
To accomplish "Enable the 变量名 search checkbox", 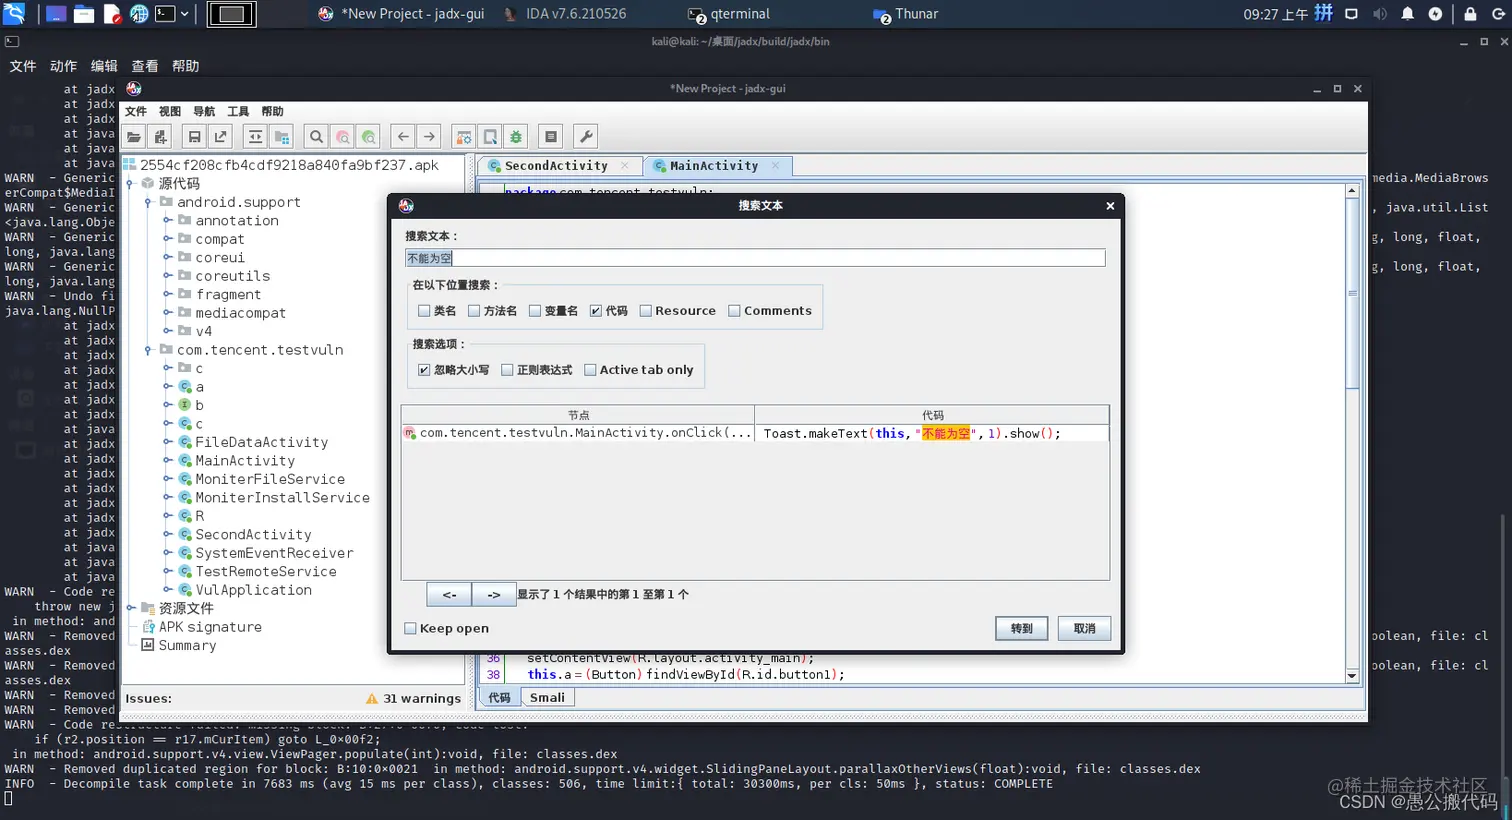I will [535, 311].
